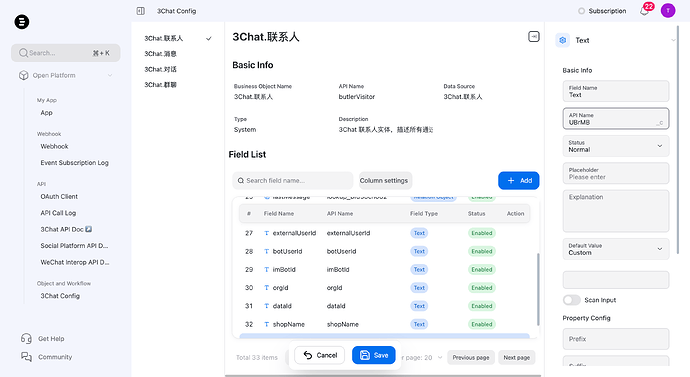Click the blue gear icon beside Text

(562, 40)
